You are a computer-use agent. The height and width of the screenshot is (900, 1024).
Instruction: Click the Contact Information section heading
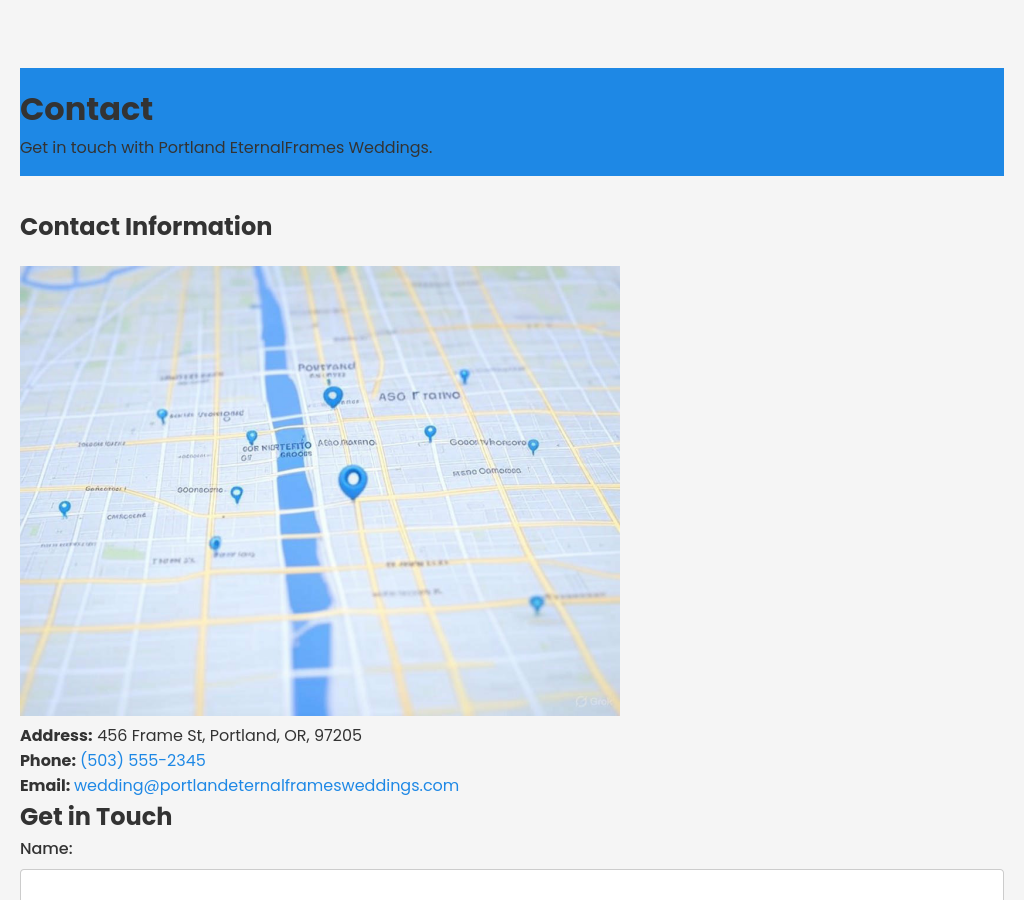pos(146,227)
